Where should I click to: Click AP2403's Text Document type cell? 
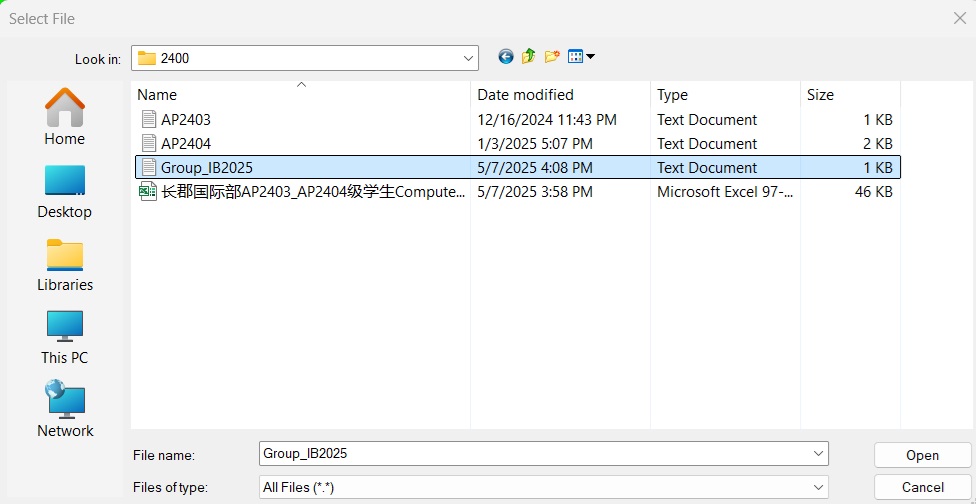707,119
